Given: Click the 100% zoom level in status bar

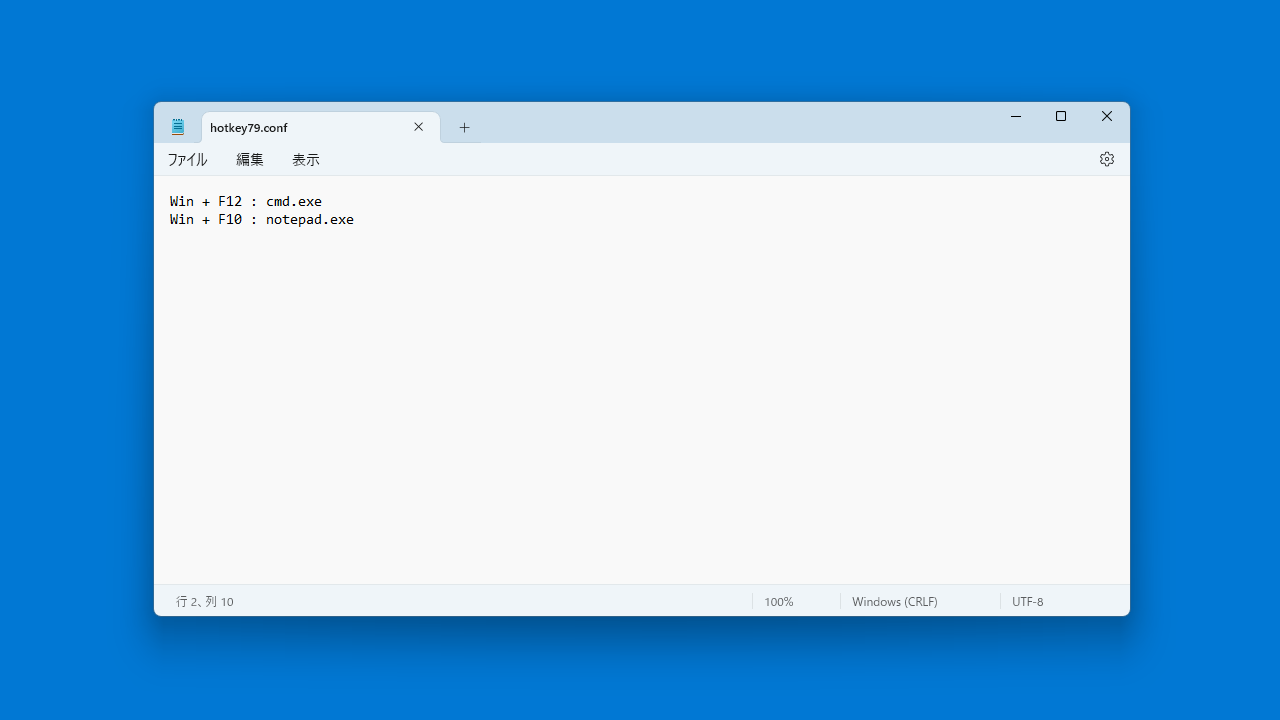Looking at the screenshot, I should pyautogui.click(x=779, y=602).
